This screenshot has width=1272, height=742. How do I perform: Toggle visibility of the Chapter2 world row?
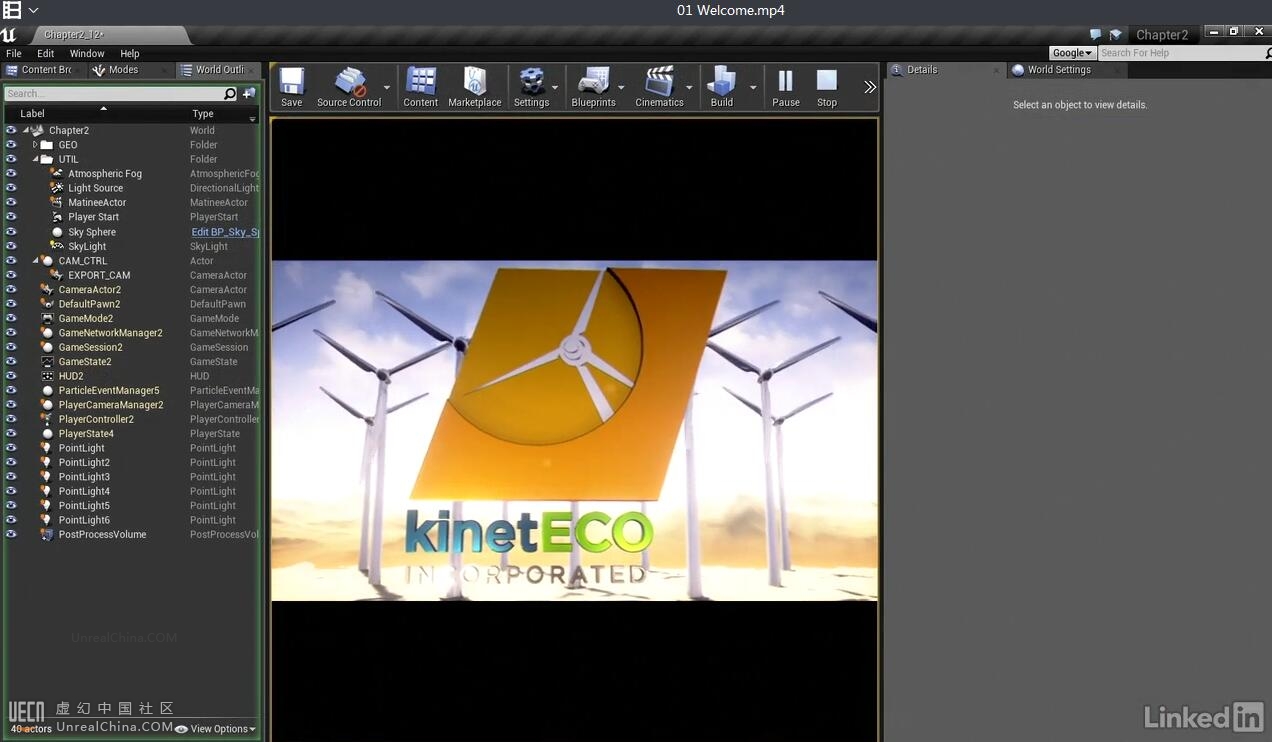pos(11,130)
